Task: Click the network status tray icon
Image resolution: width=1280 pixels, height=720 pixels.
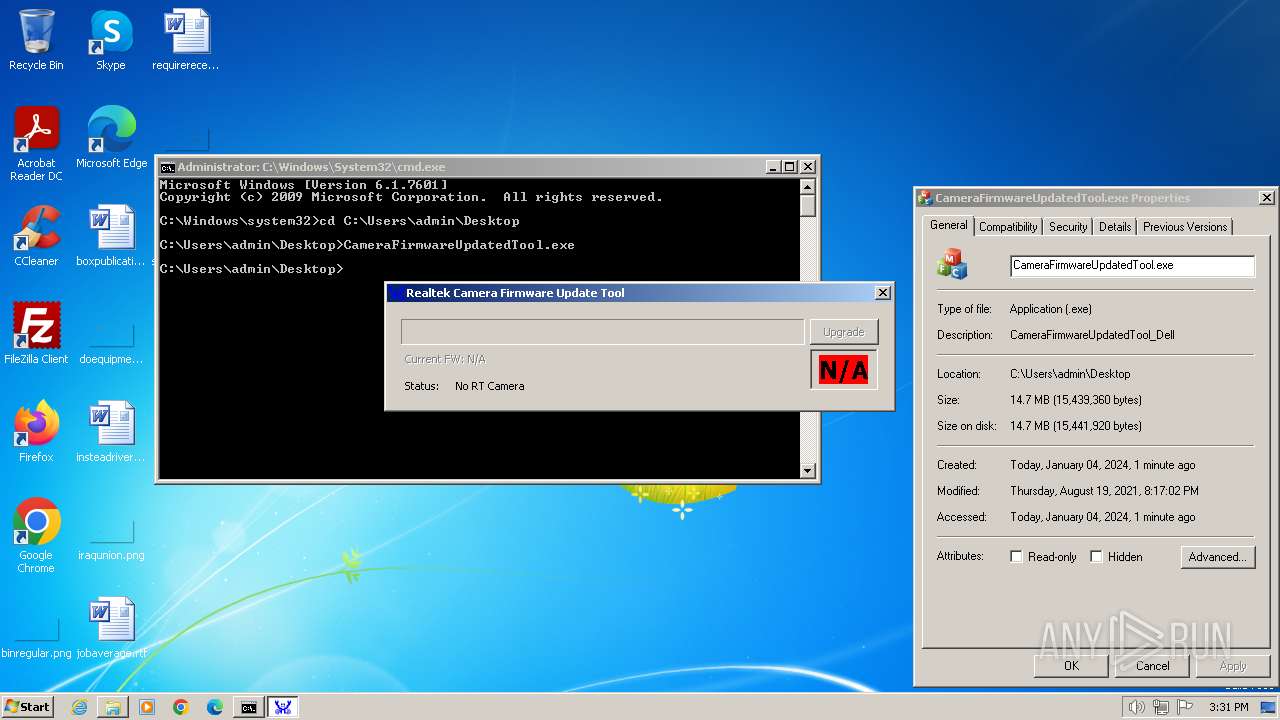Action: click(1160, 707)
